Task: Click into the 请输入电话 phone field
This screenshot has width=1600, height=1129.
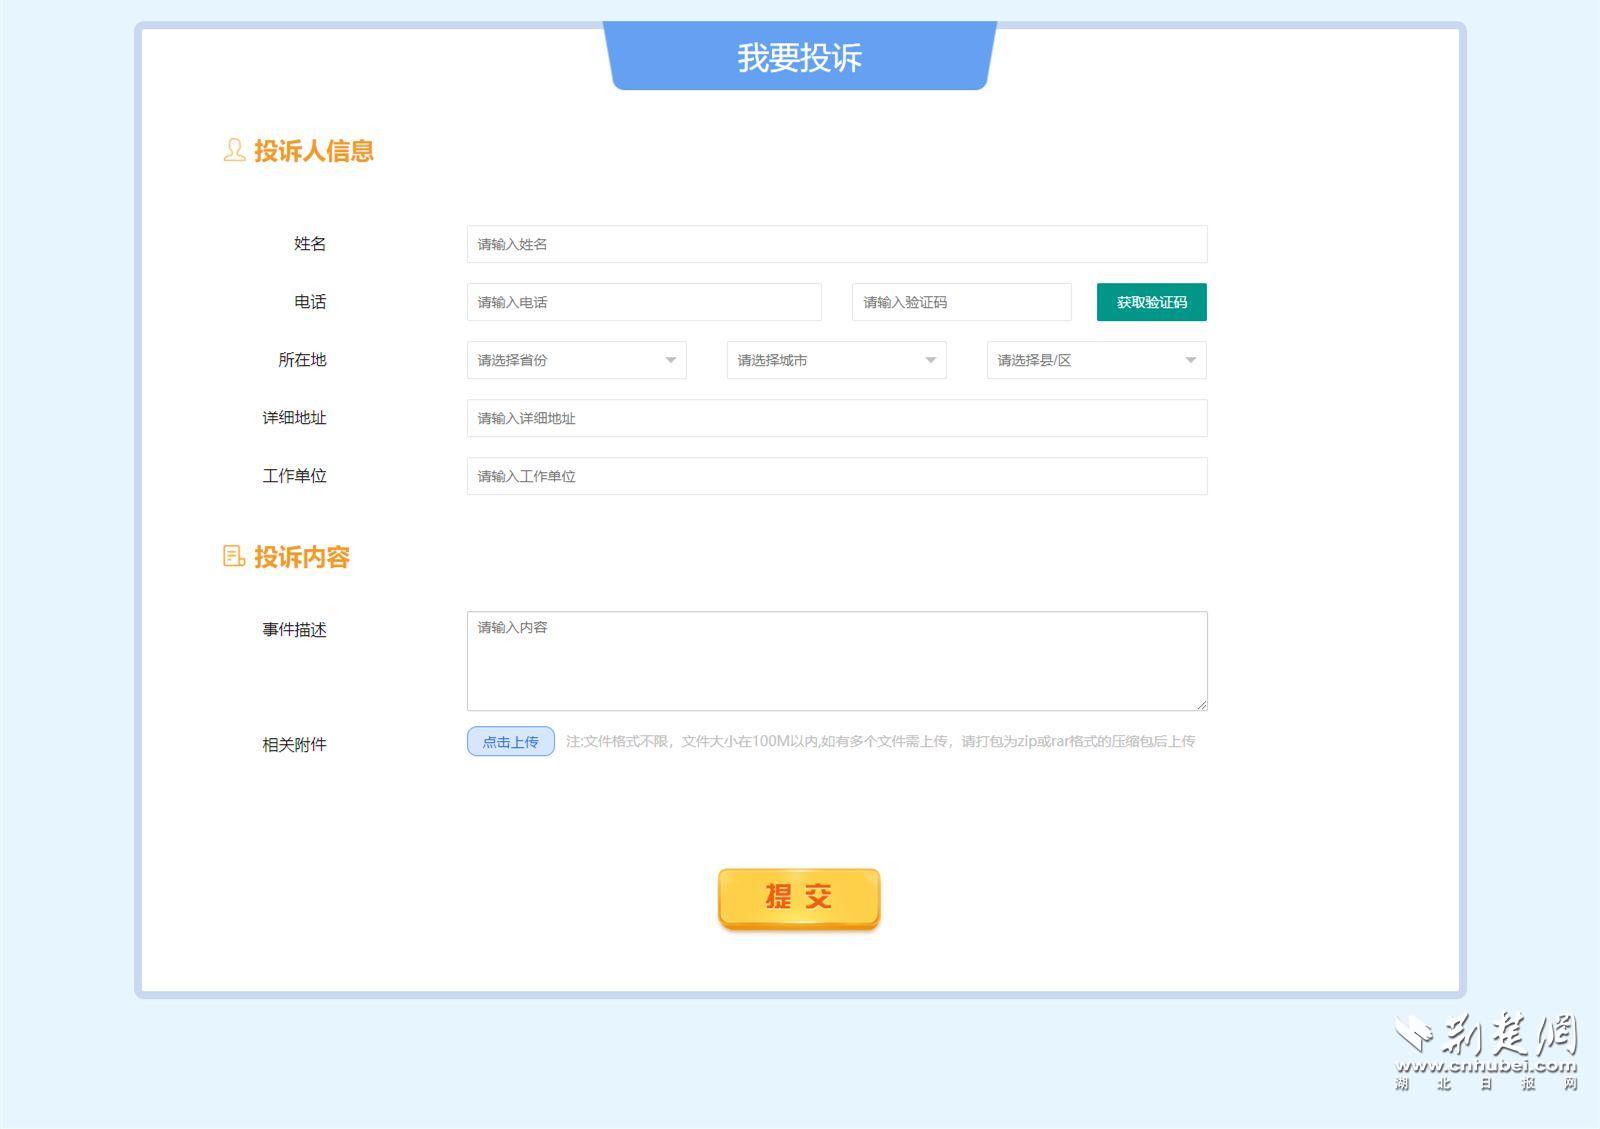Action: click(643, 302)
